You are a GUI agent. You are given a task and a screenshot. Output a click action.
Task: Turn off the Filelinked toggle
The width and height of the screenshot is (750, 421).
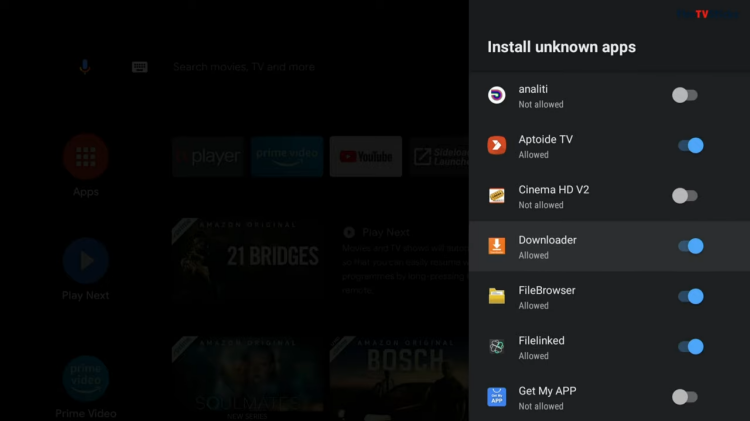click(x=691, y=346)
